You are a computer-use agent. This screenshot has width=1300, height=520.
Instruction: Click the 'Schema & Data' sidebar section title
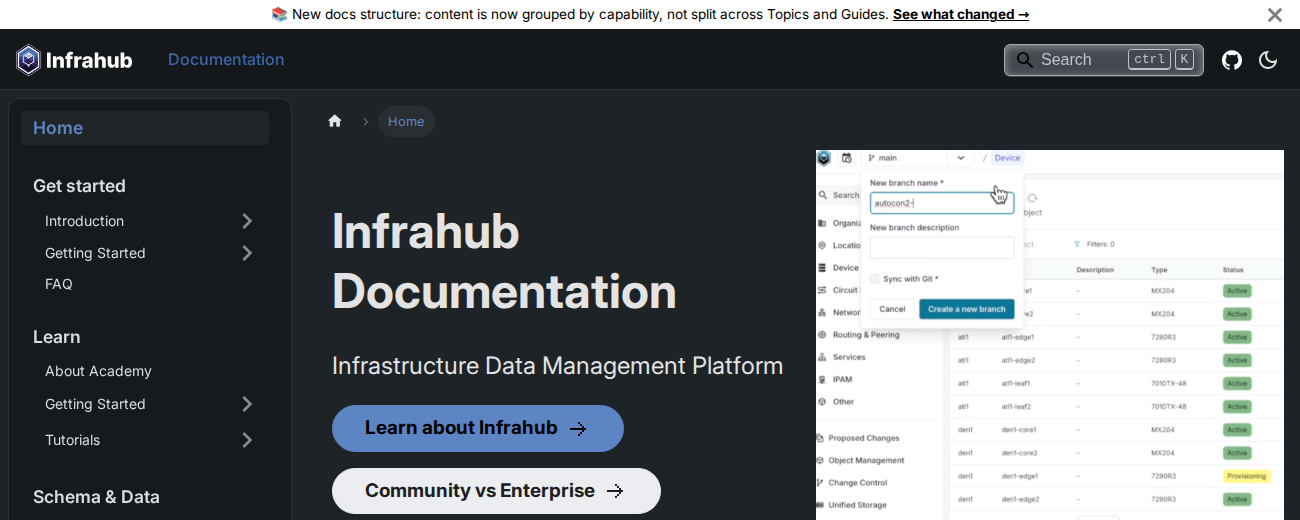coord(96,497)
